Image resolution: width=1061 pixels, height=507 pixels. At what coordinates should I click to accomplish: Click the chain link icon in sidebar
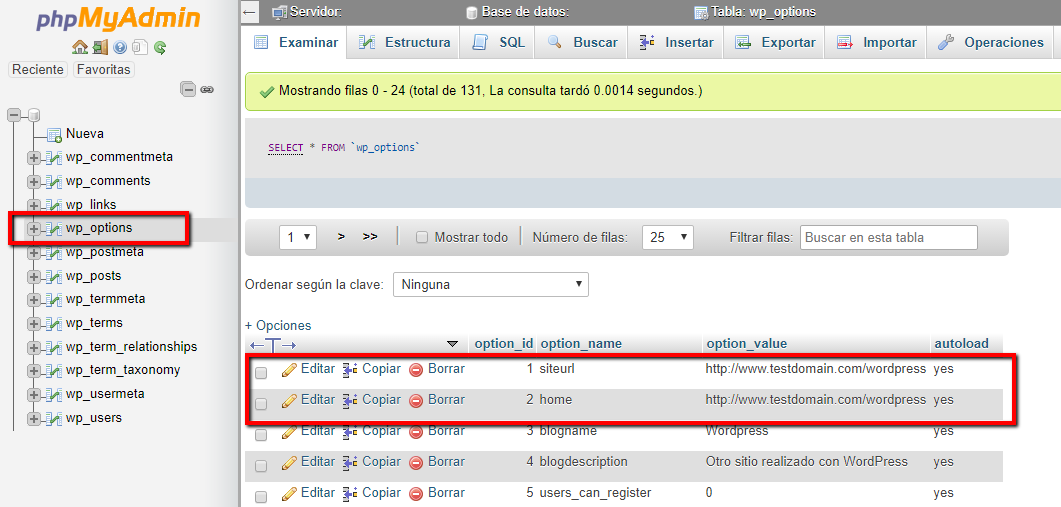point(207,89)
